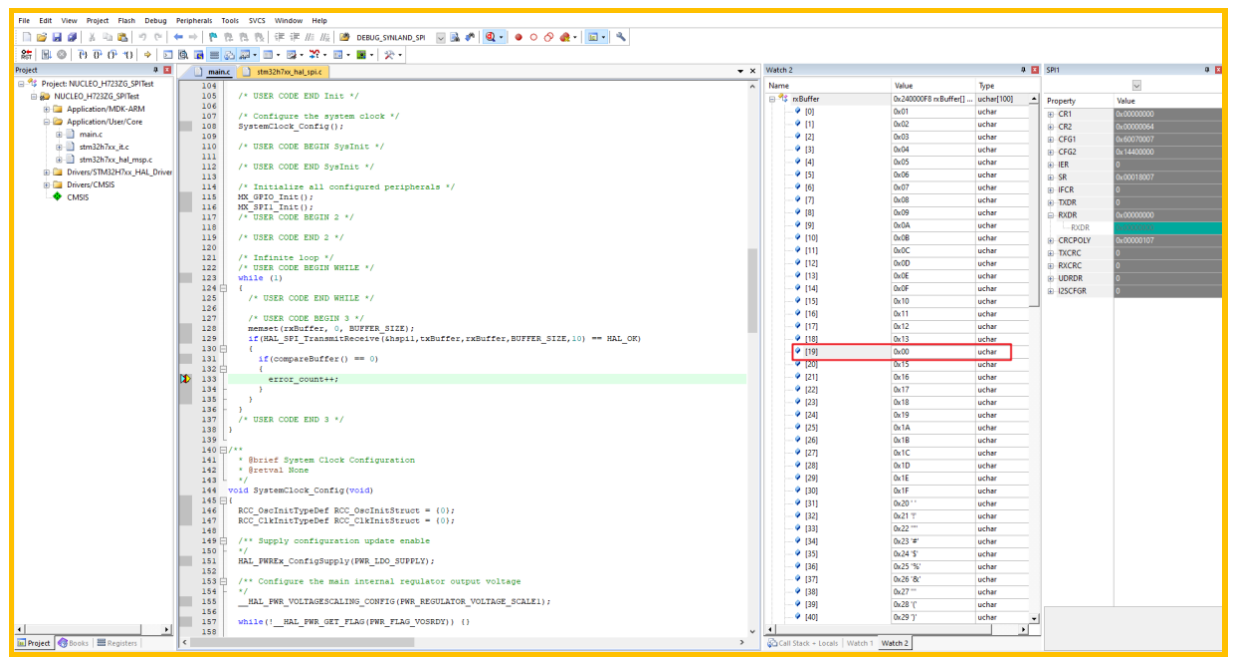The image size is (1239, 666).
Task: Run to cursor line icon
Action: click(x=127, y=55)
